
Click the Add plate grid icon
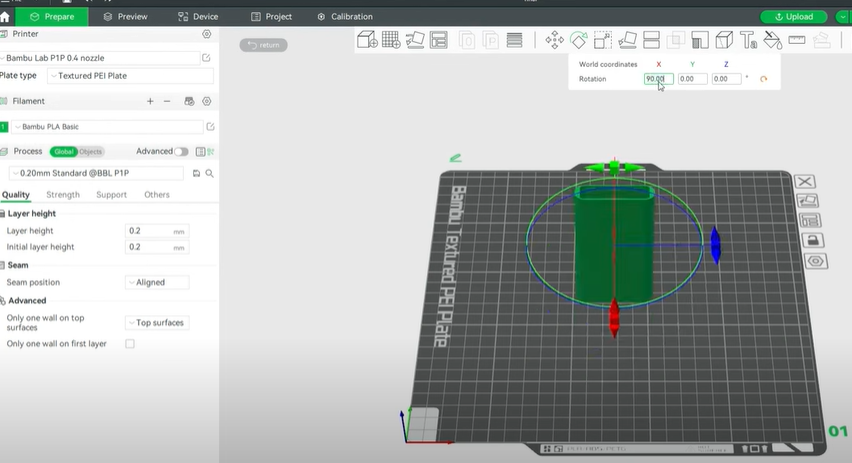(391, 40)
